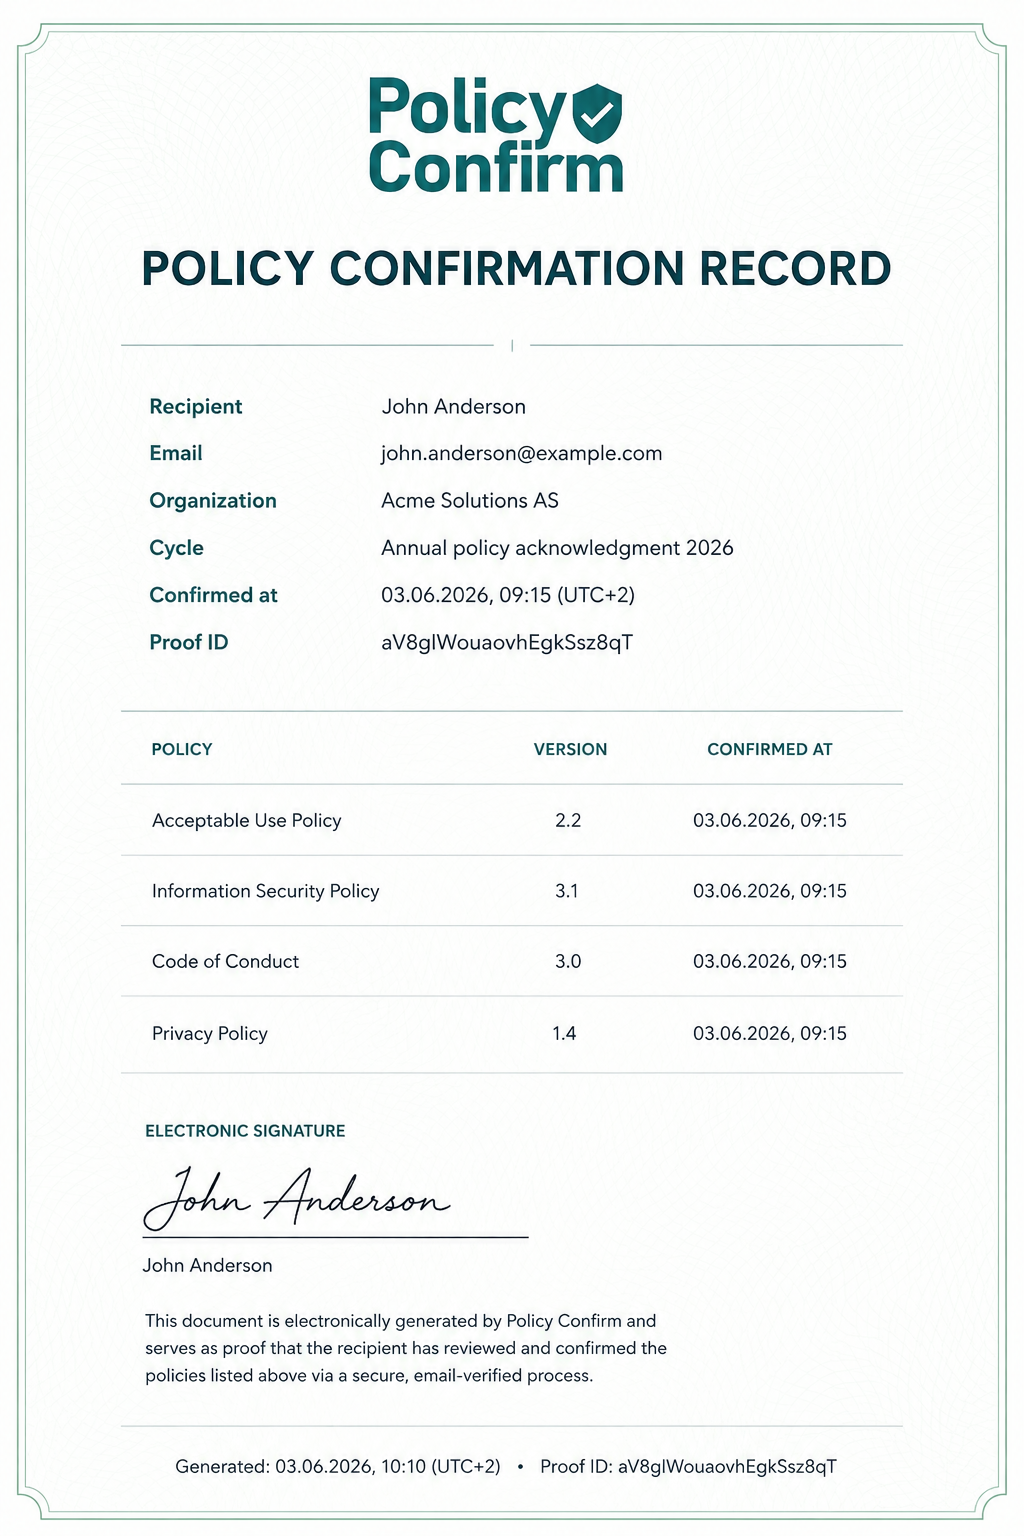Click the Proof ID field label
Screen dimensions: 1024x1536
[189, 643]
